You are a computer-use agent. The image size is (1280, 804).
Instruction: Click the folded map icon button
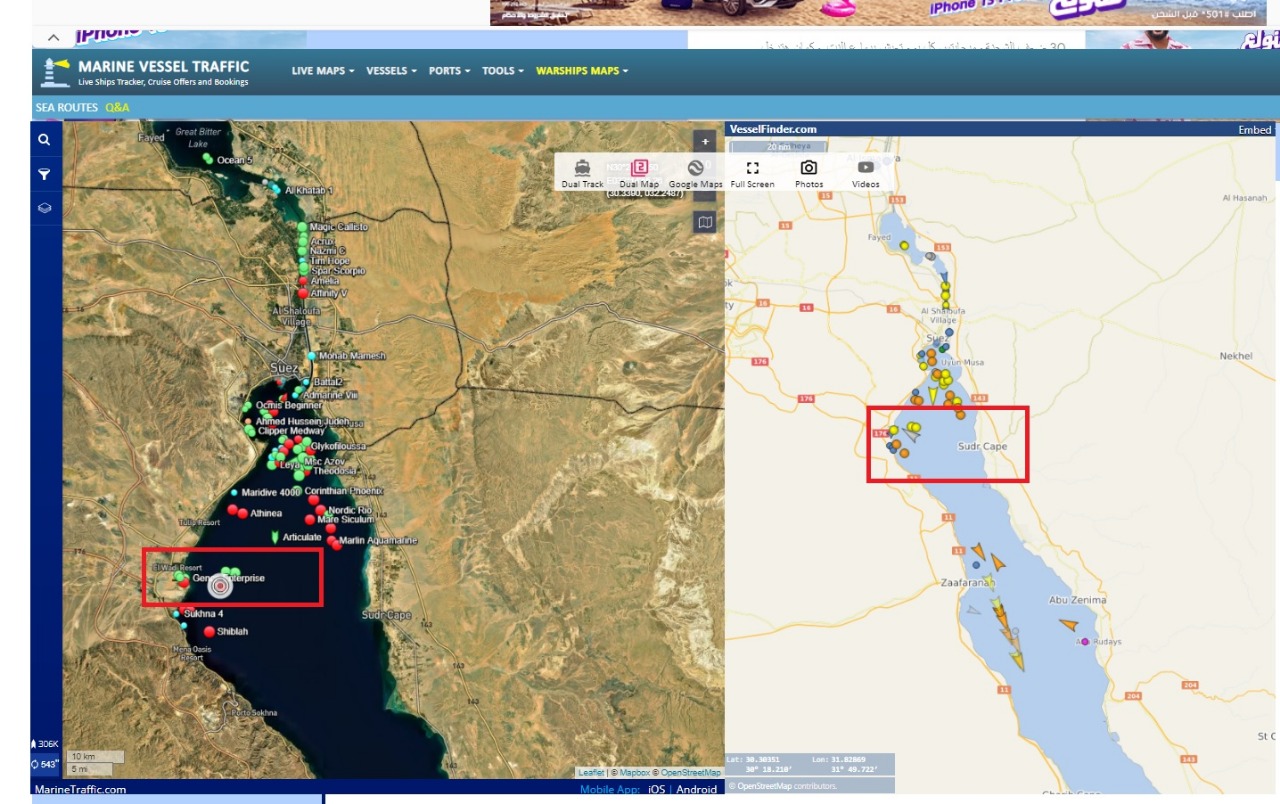click(705, 222)
